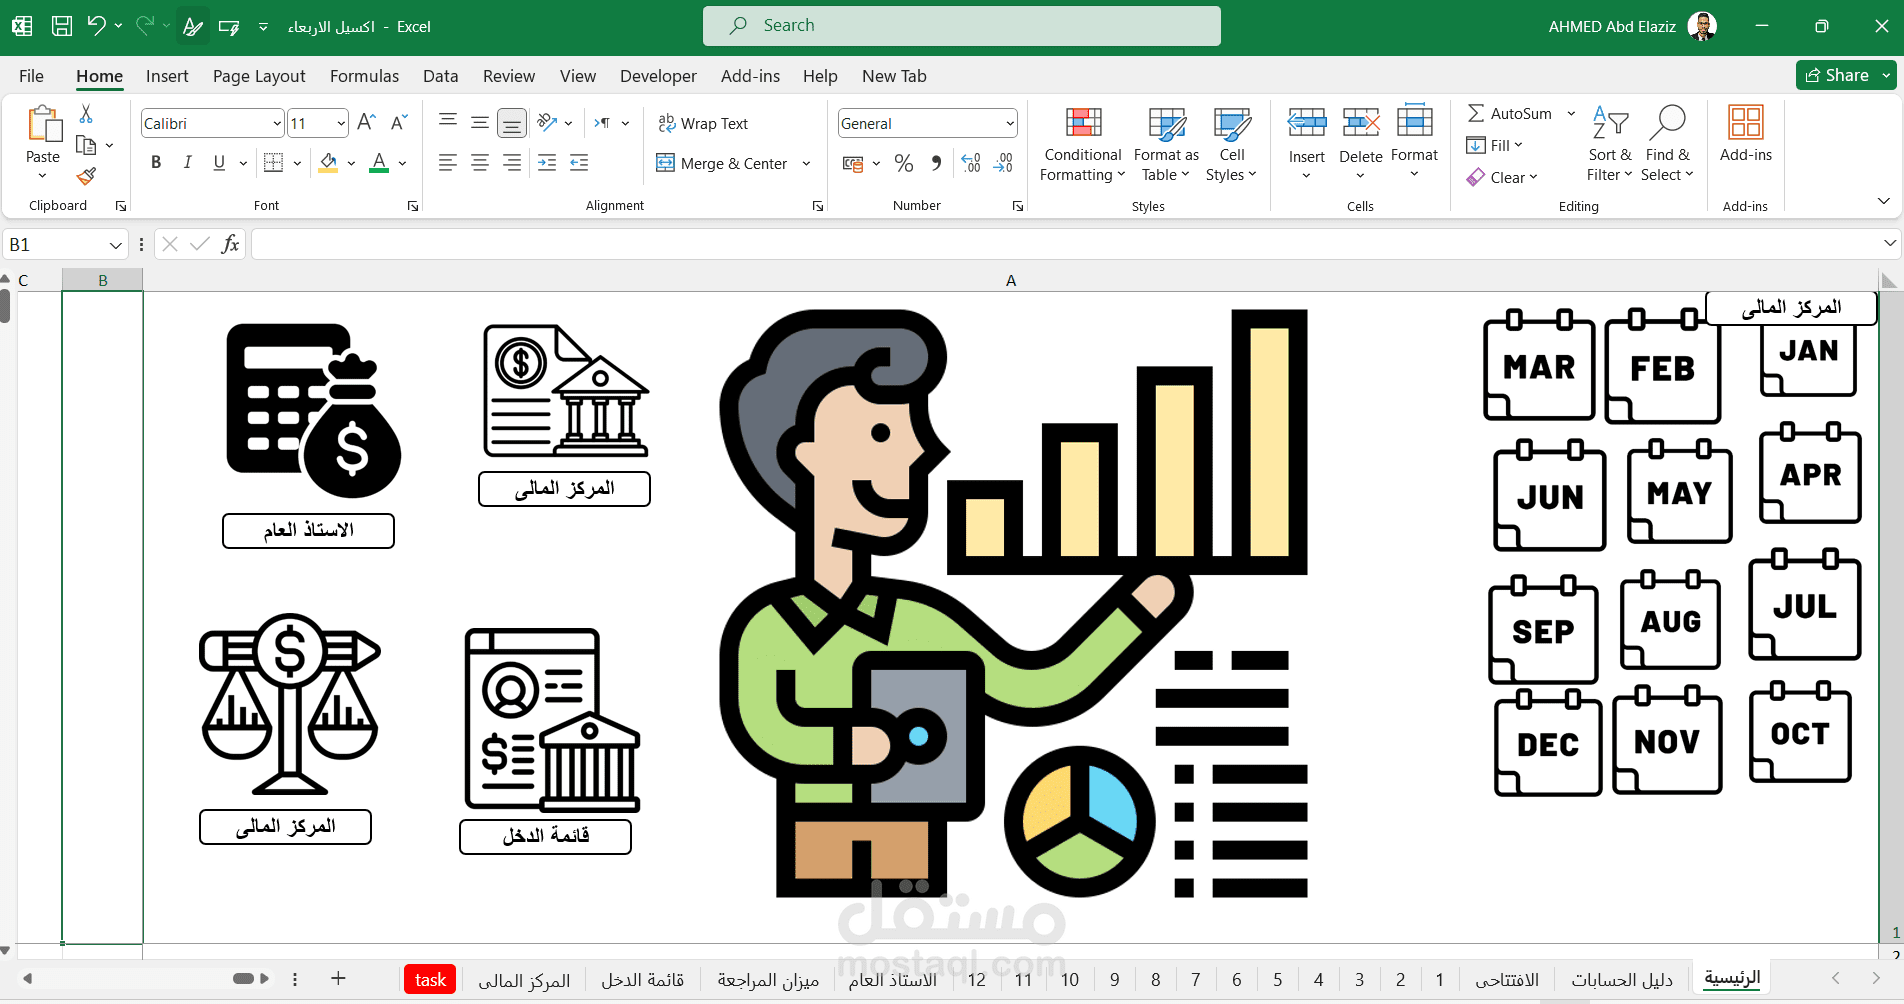Click the Increase Decimal icon
This screenshot has width=1904, height=1004.
point(970,163)
